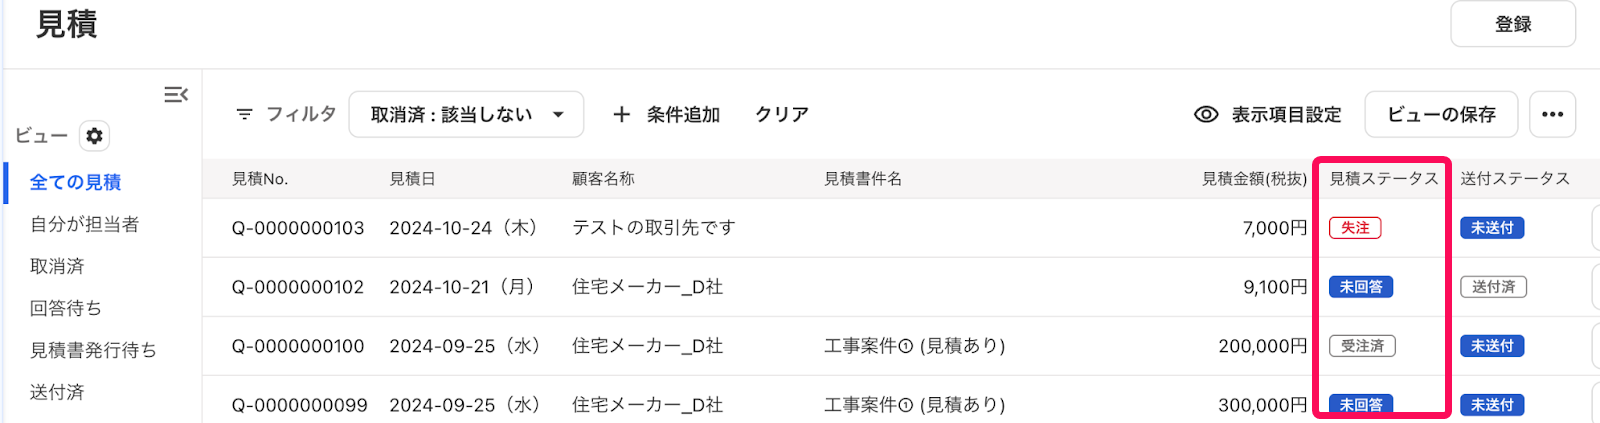1600x423 pixels.
Task: Select the 回答待ち view
Action: [66, 308]
